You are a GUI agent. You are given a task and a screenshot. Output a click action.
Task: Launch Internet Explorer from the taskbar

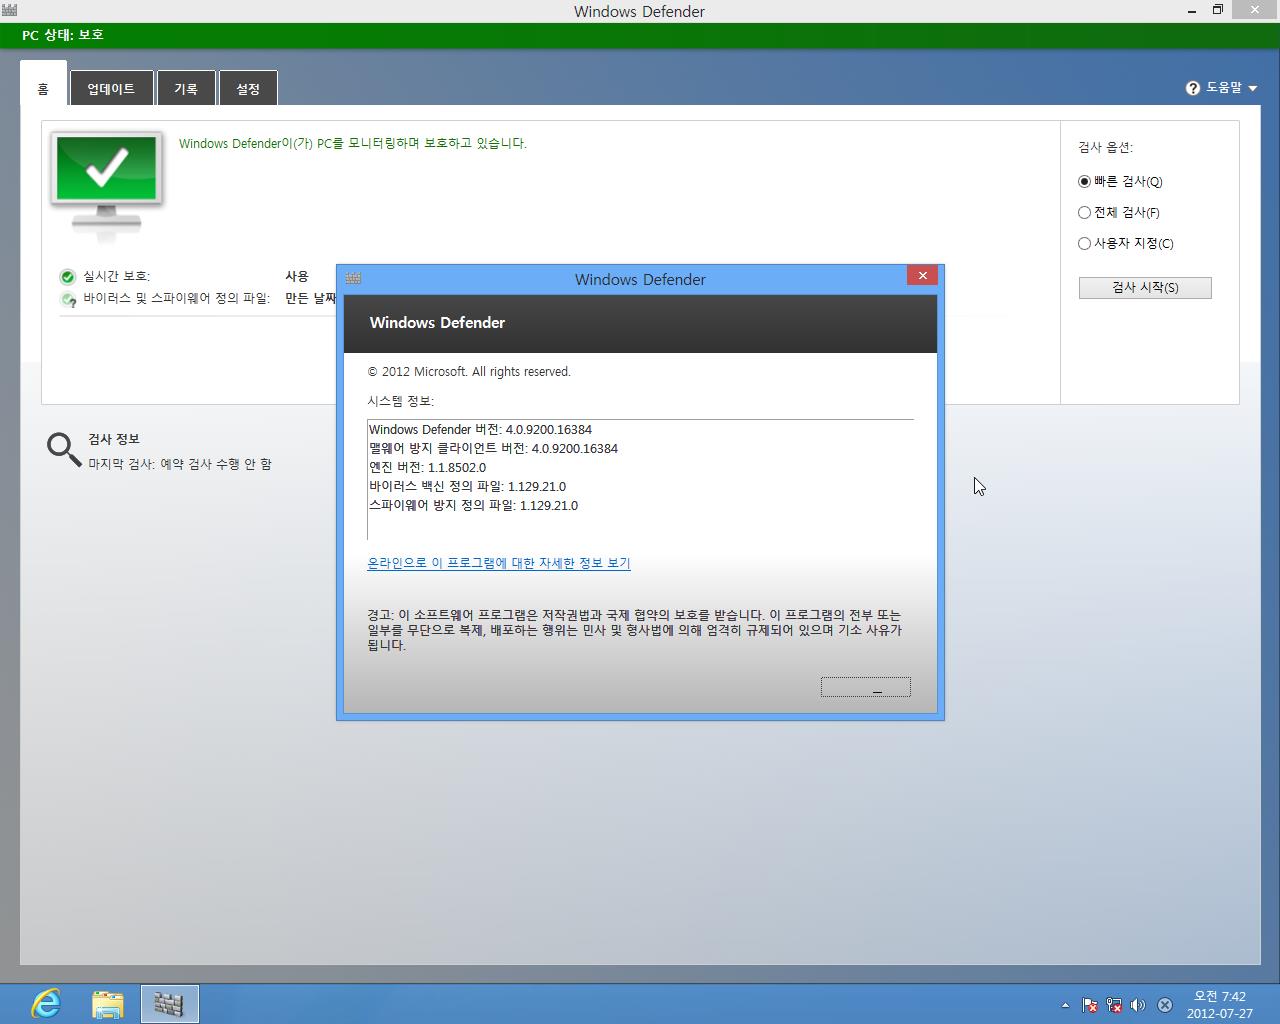click(x=46, y=1003)
